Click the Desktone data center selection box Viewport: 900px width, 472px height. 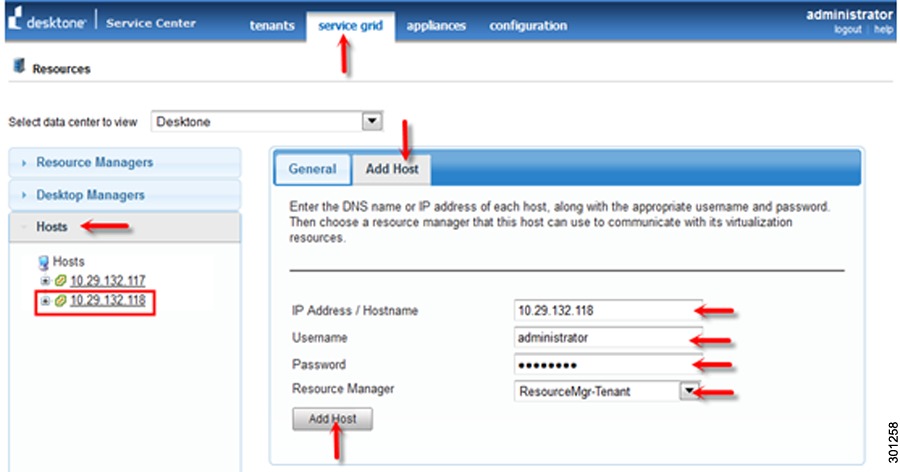tap(267, 121)
